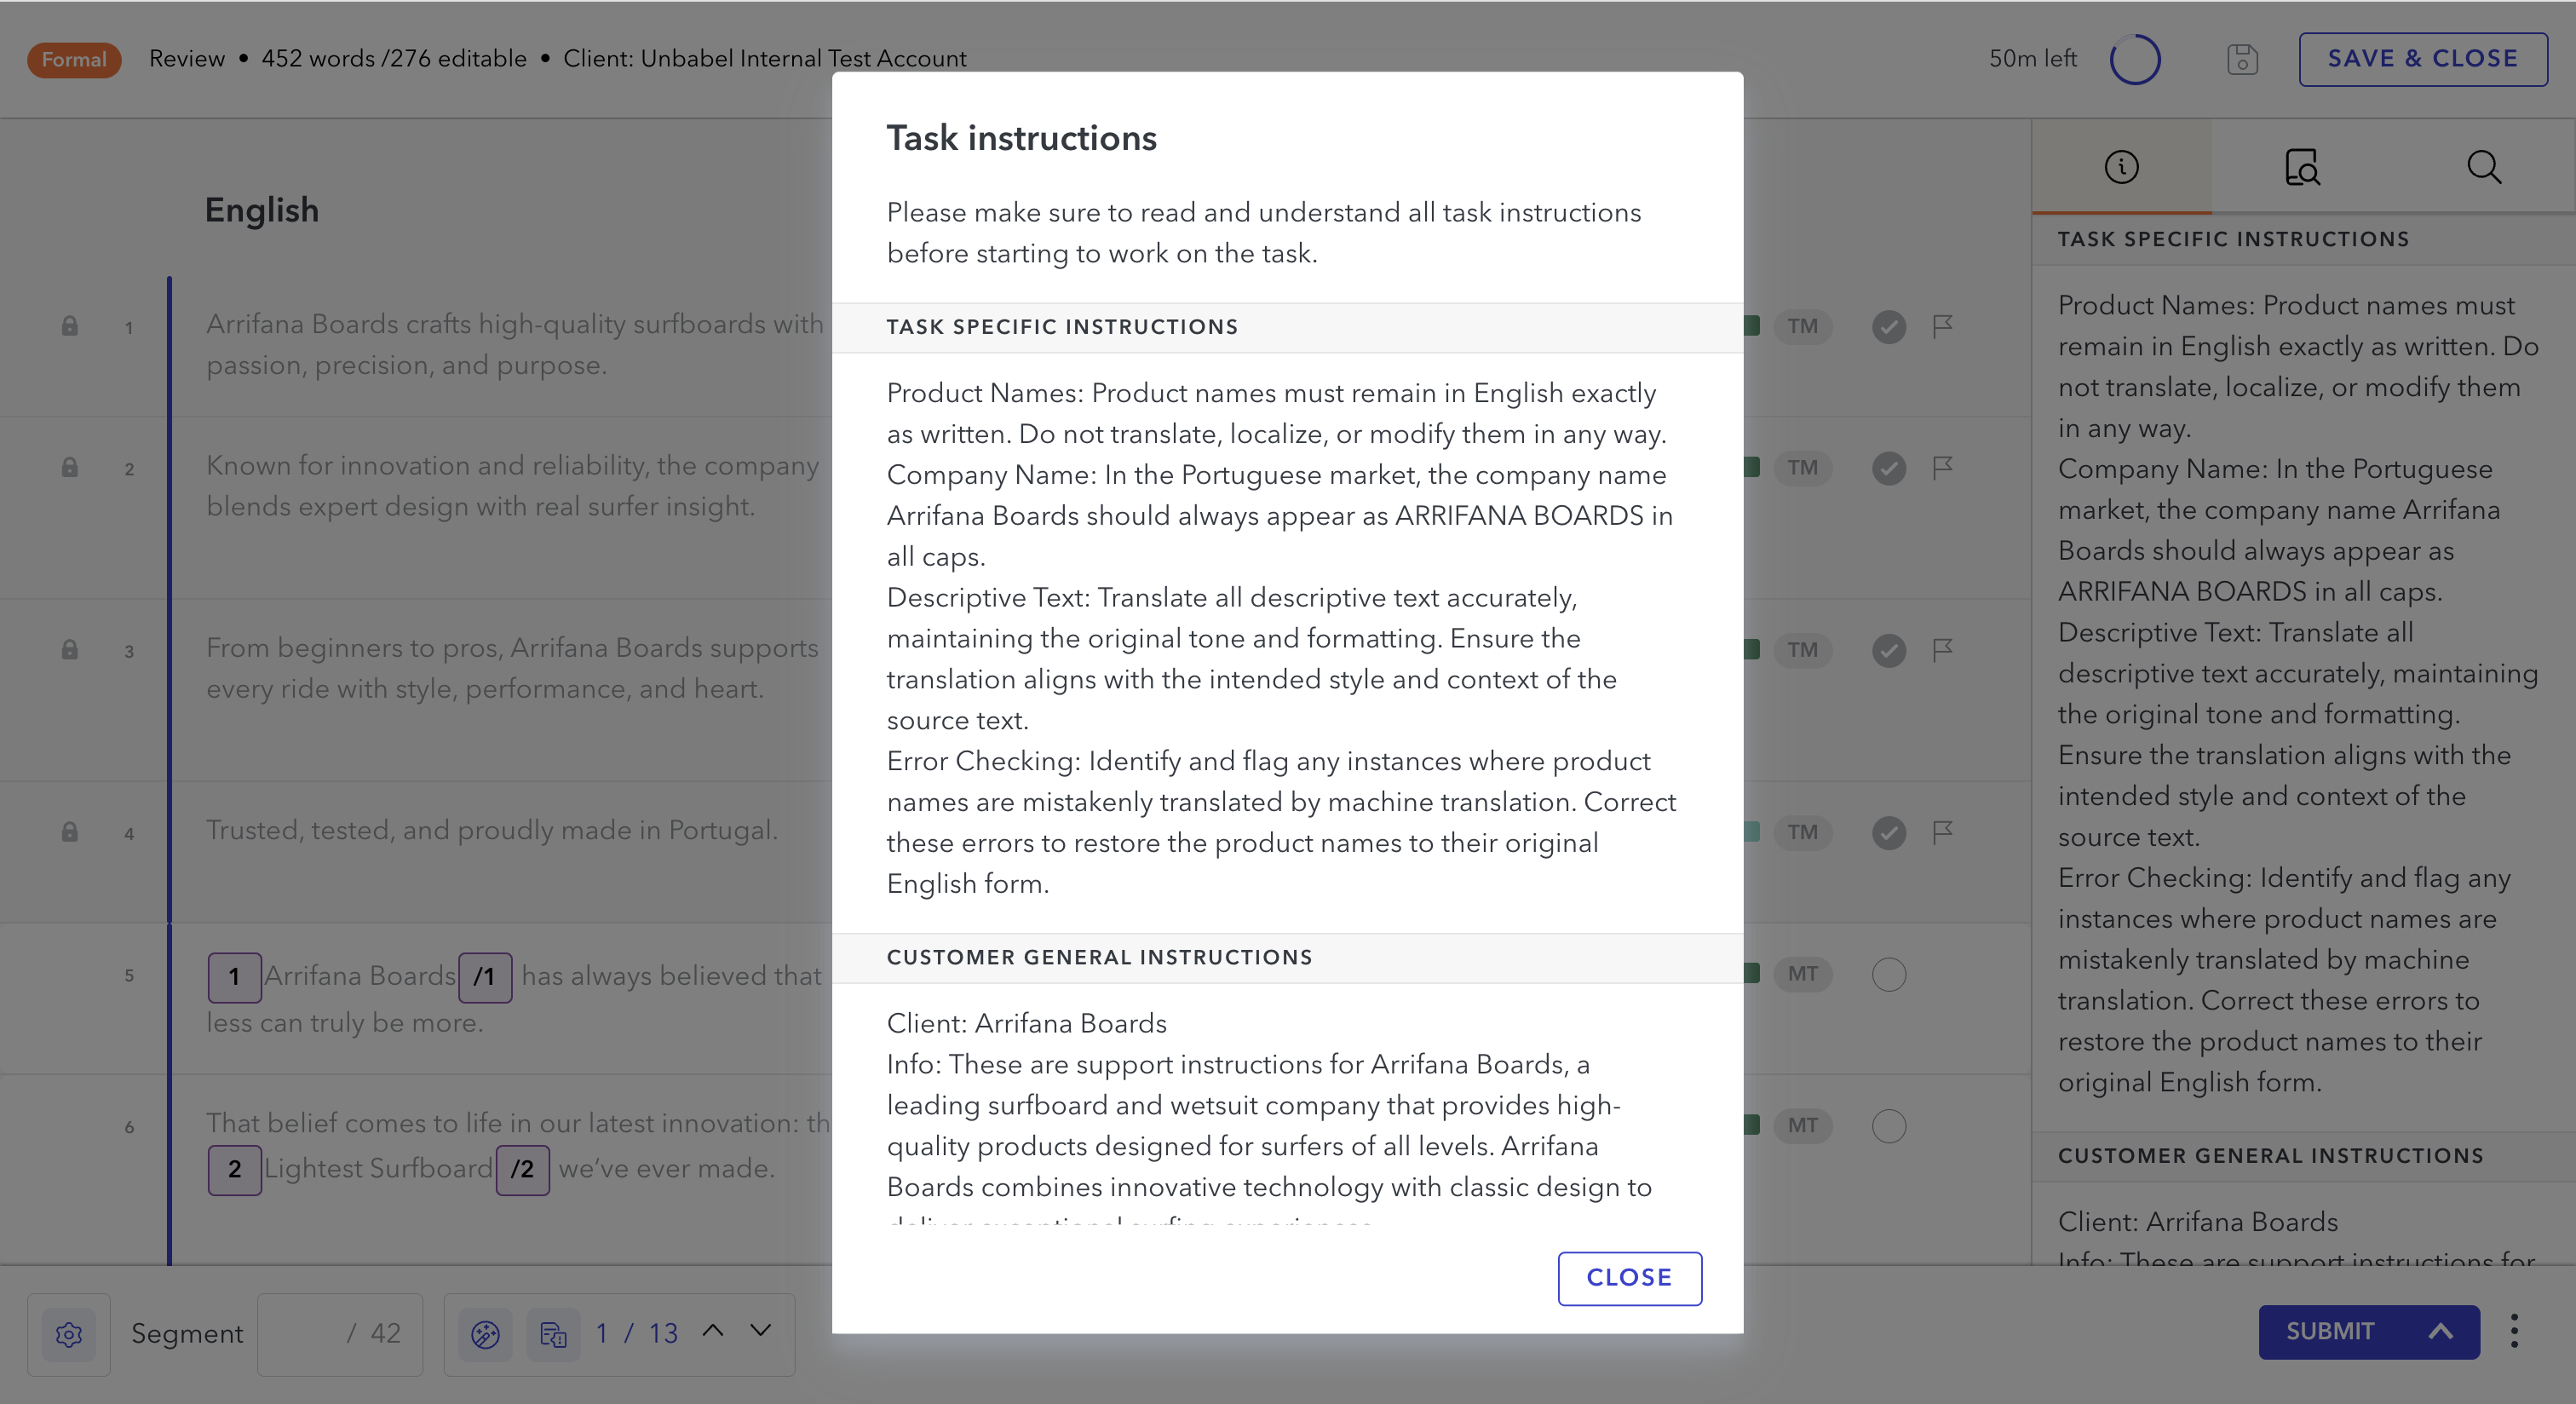Click the palette icon in the bottom toolbar
The width and height of the screenshot is (2576, 1404).
485,1334
